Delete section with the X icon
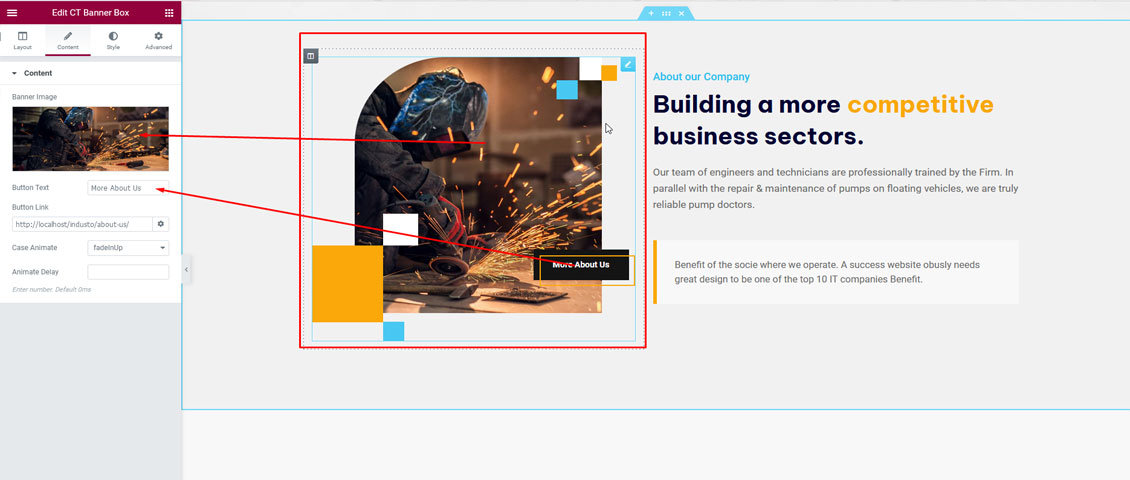Screen dimensions: 1130x480 [681, 13]
